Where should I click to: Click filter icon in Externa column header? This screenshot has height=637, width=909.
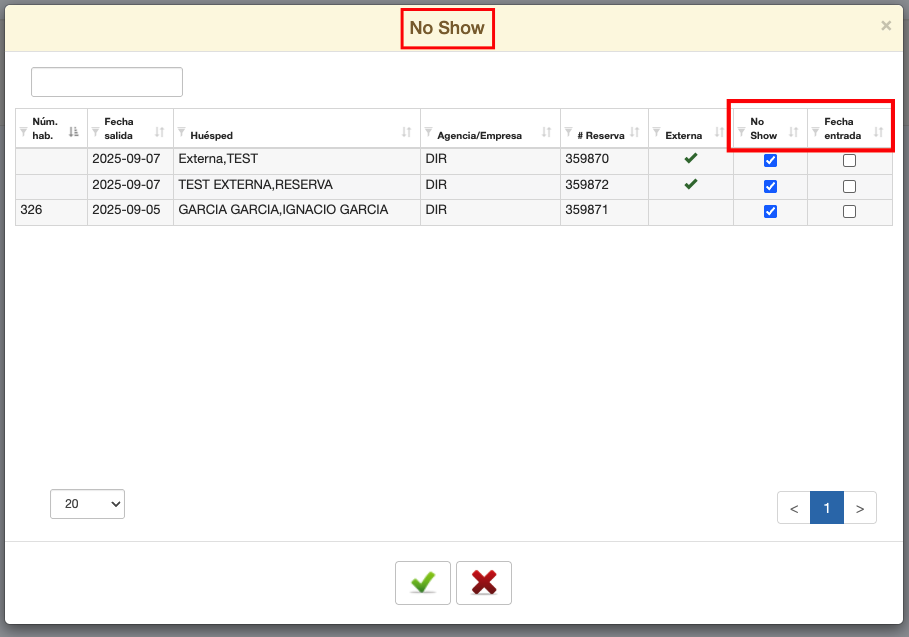pos(656,131)
